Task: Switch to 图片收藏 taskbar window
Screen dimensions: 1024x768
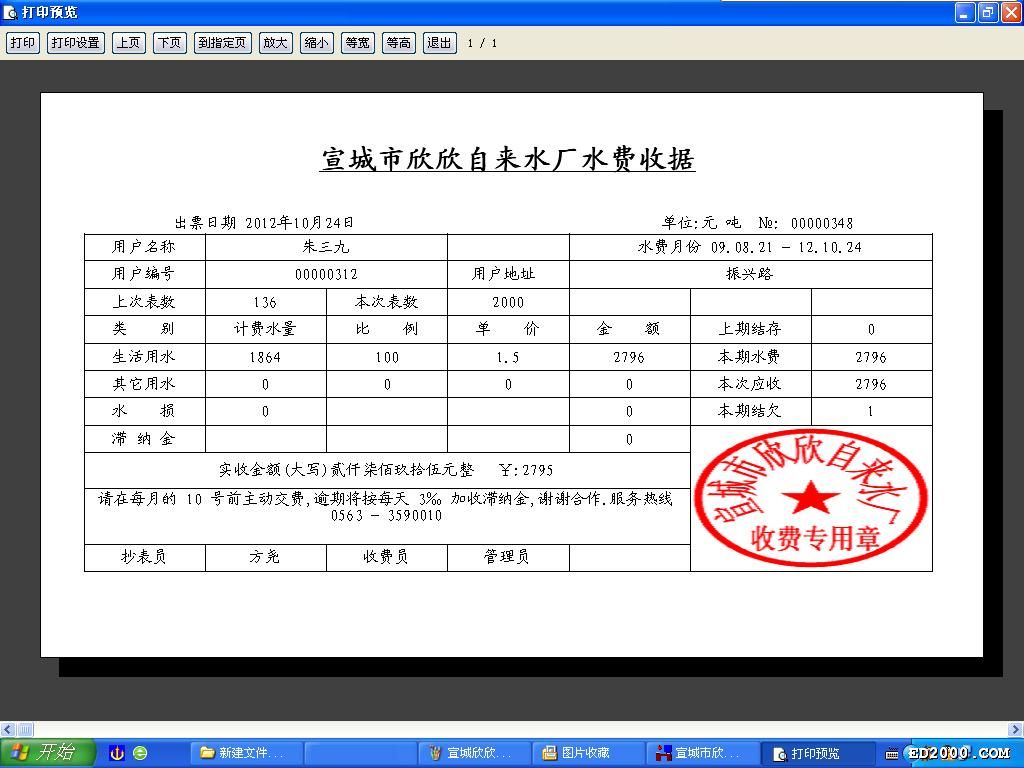Action: 588,753
